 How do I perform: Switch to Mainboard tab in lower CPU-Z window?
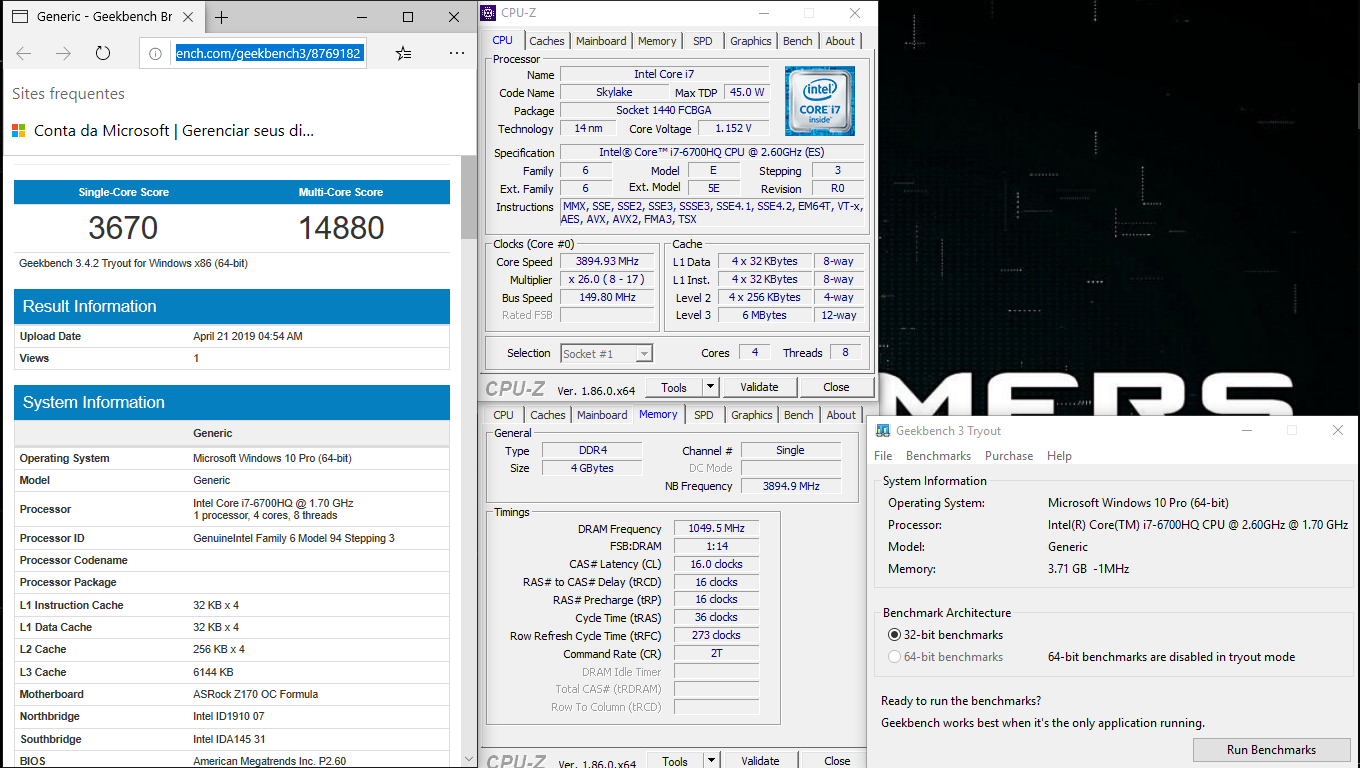click(x=603, y=415)
